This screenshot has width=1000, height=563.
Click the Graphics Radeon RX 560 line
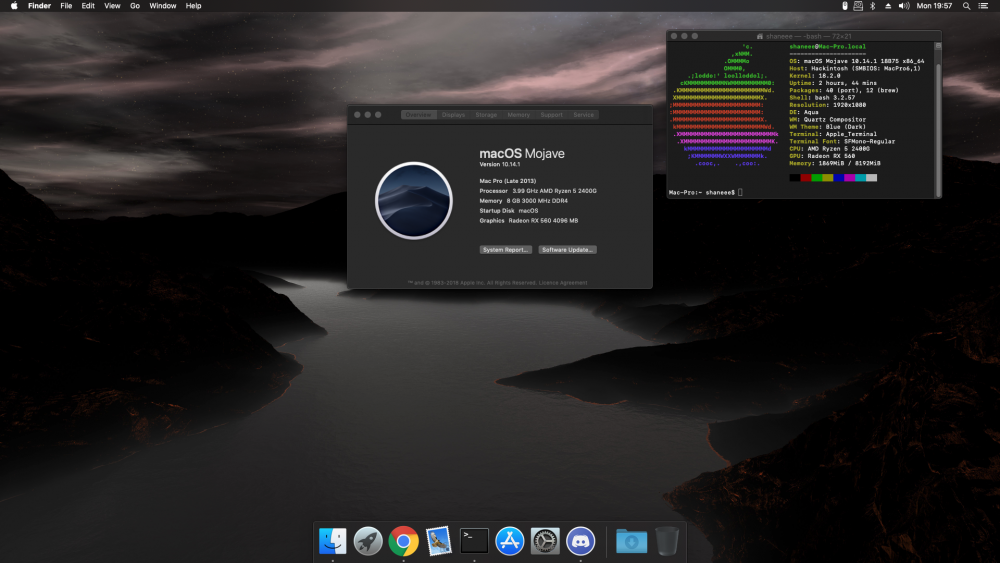coord(529,221)
